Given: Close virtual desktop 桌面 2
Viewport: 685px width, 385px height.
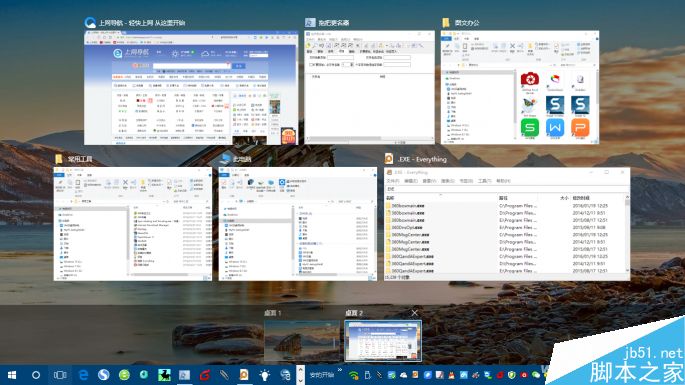Looking at the screenshot, I should click(415, 313).
